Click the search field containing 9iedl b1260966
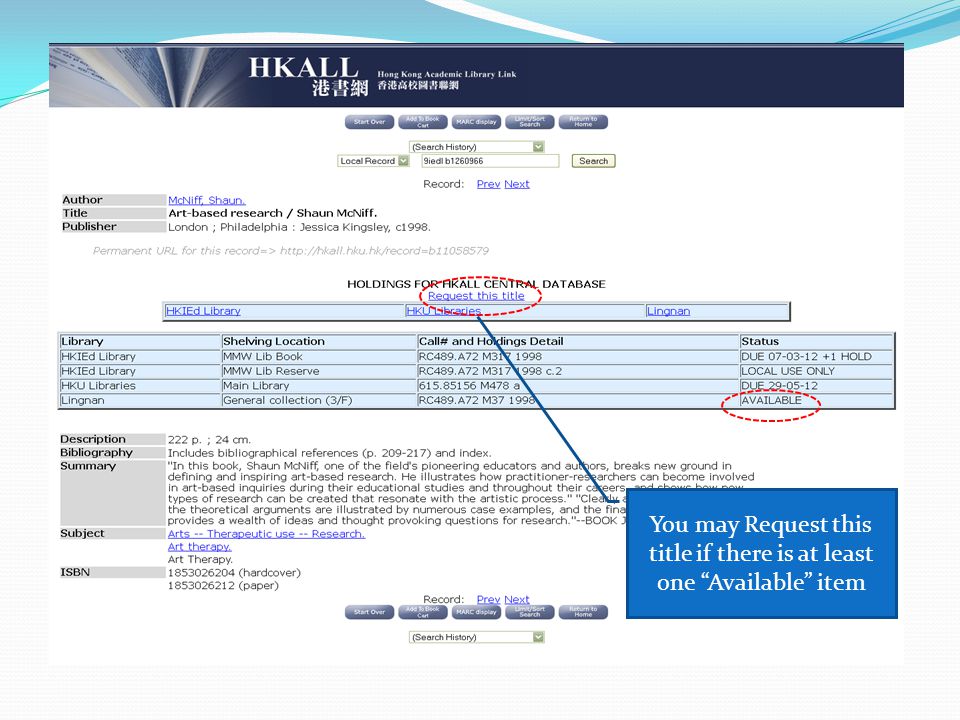The image size is (960, 720). coord(490,161)
